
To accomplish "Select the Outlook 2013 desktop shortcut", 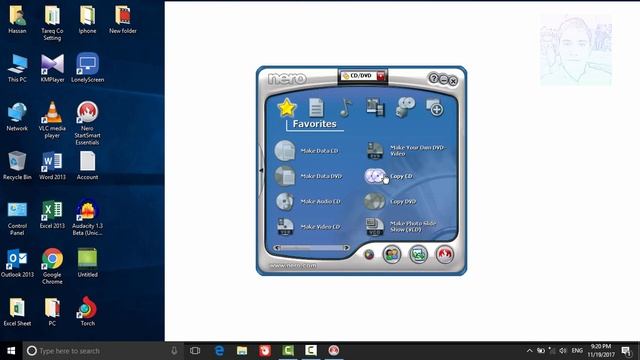I will click(17, 263).
